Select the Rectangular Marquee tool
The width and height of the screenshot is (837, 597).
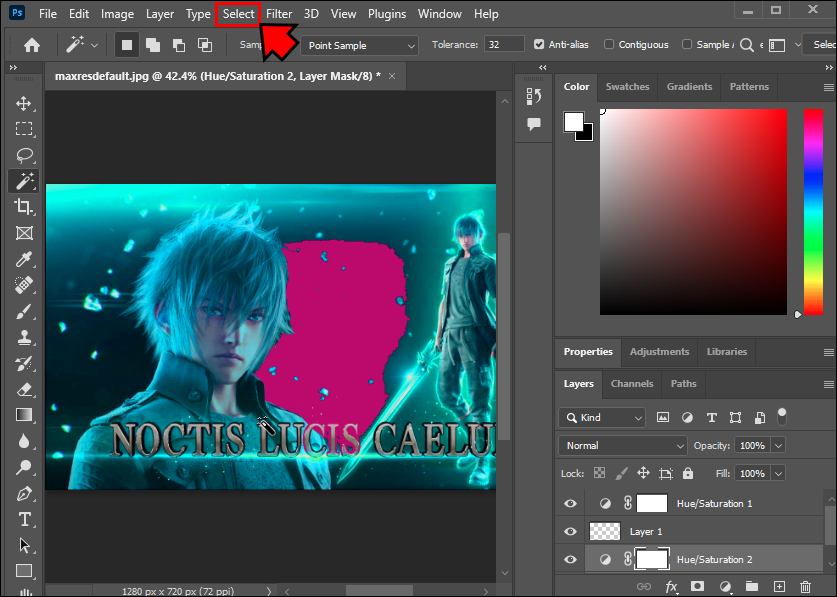(x=24, y=129)
